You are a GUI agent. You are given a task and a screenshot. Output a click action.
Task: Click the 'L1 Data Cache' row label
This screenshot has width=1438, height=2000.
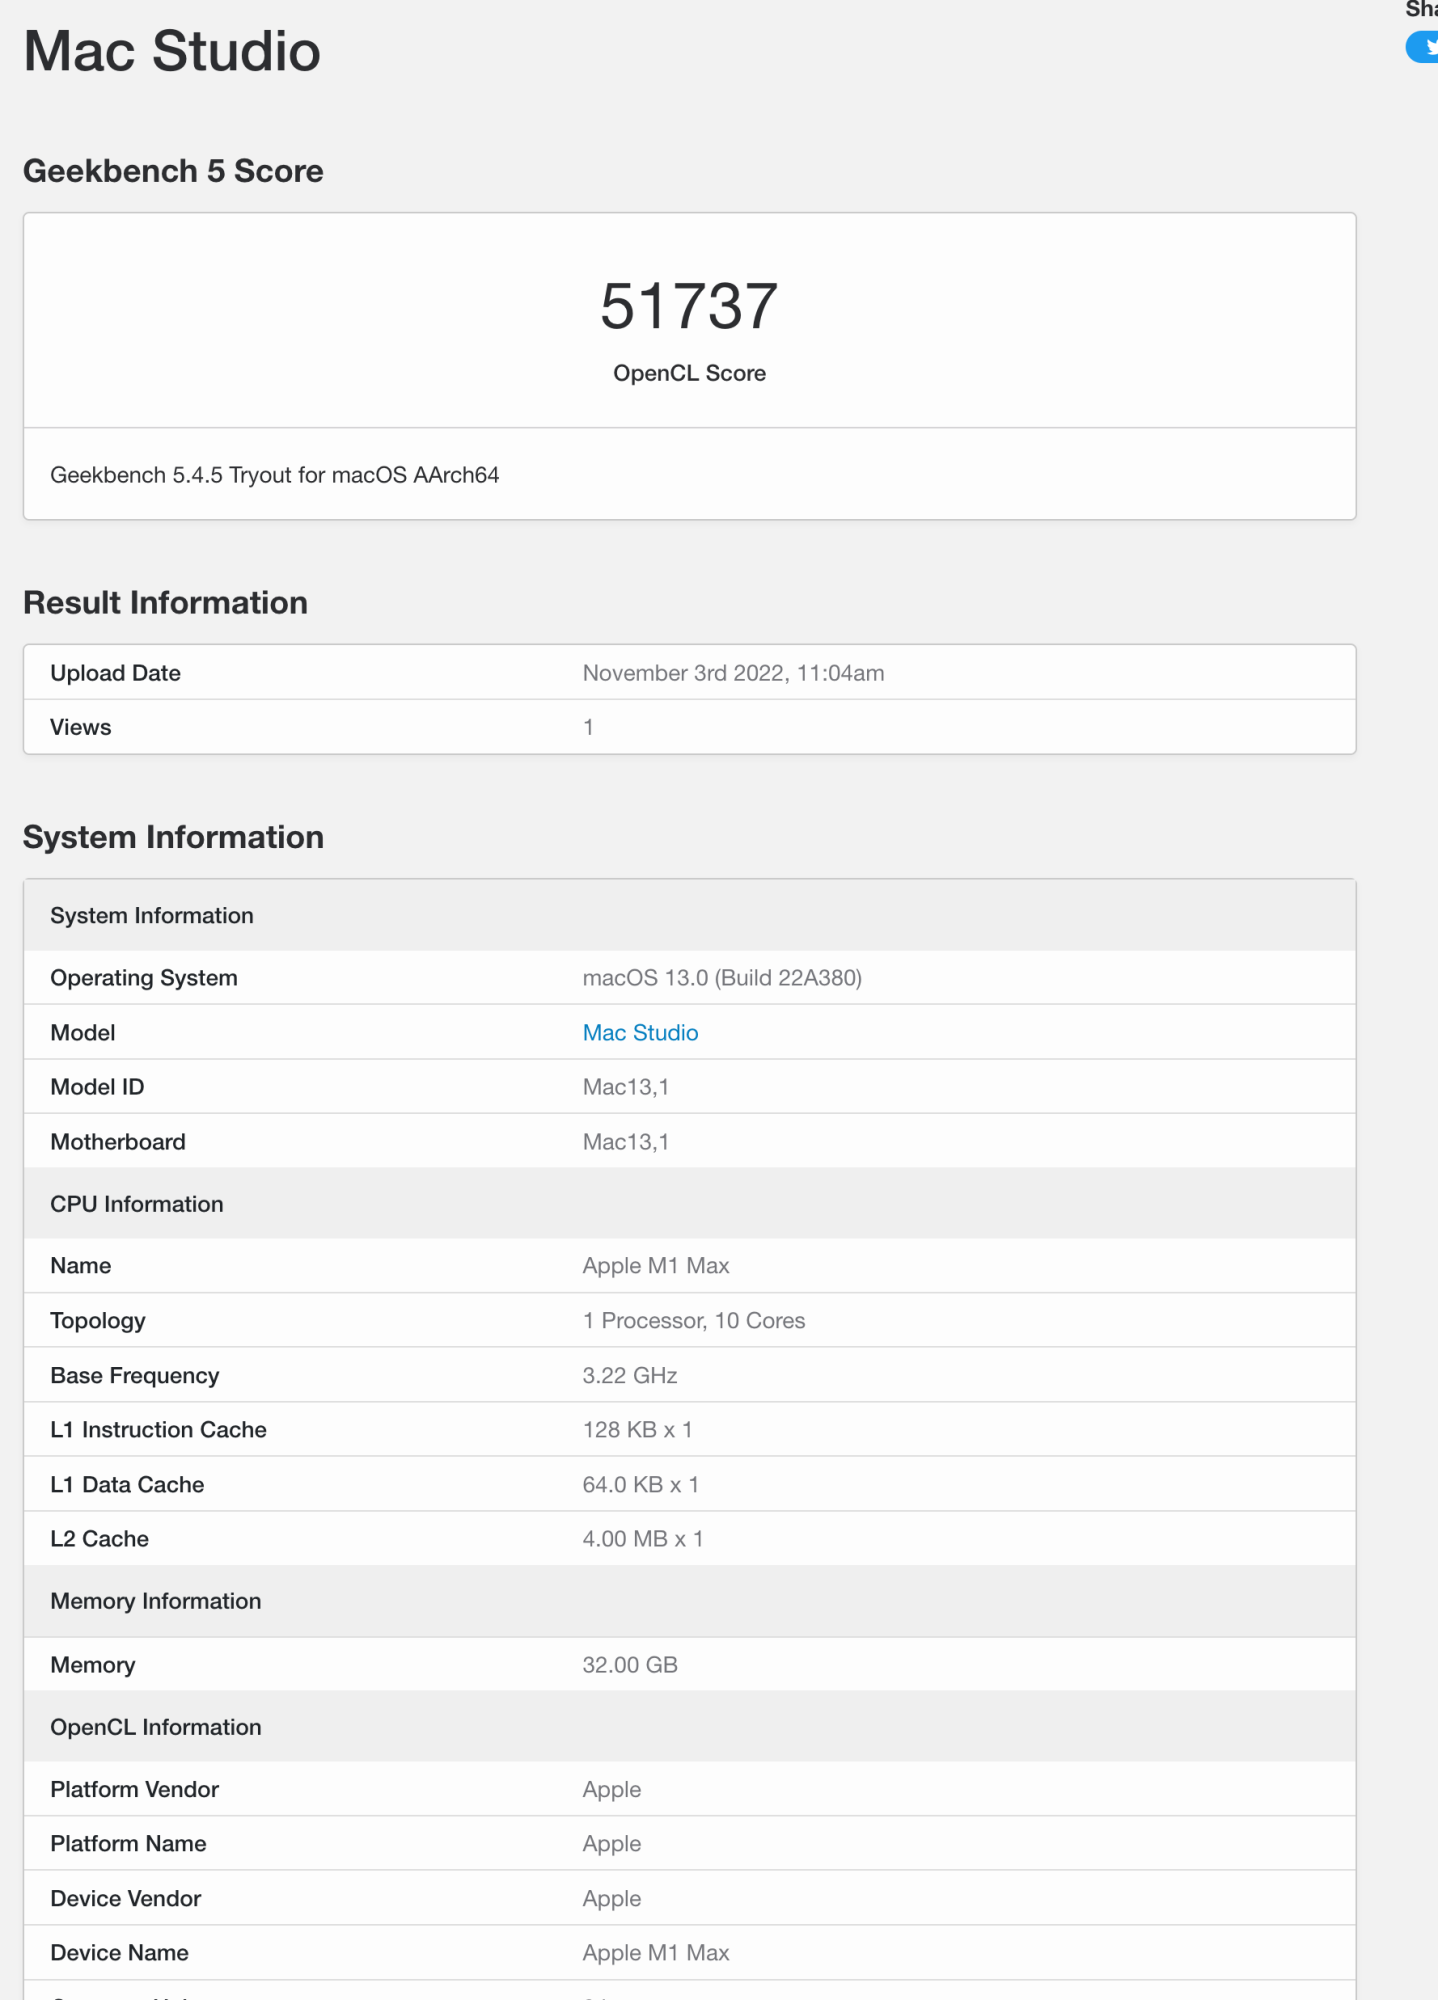[x=127, y=1485]
